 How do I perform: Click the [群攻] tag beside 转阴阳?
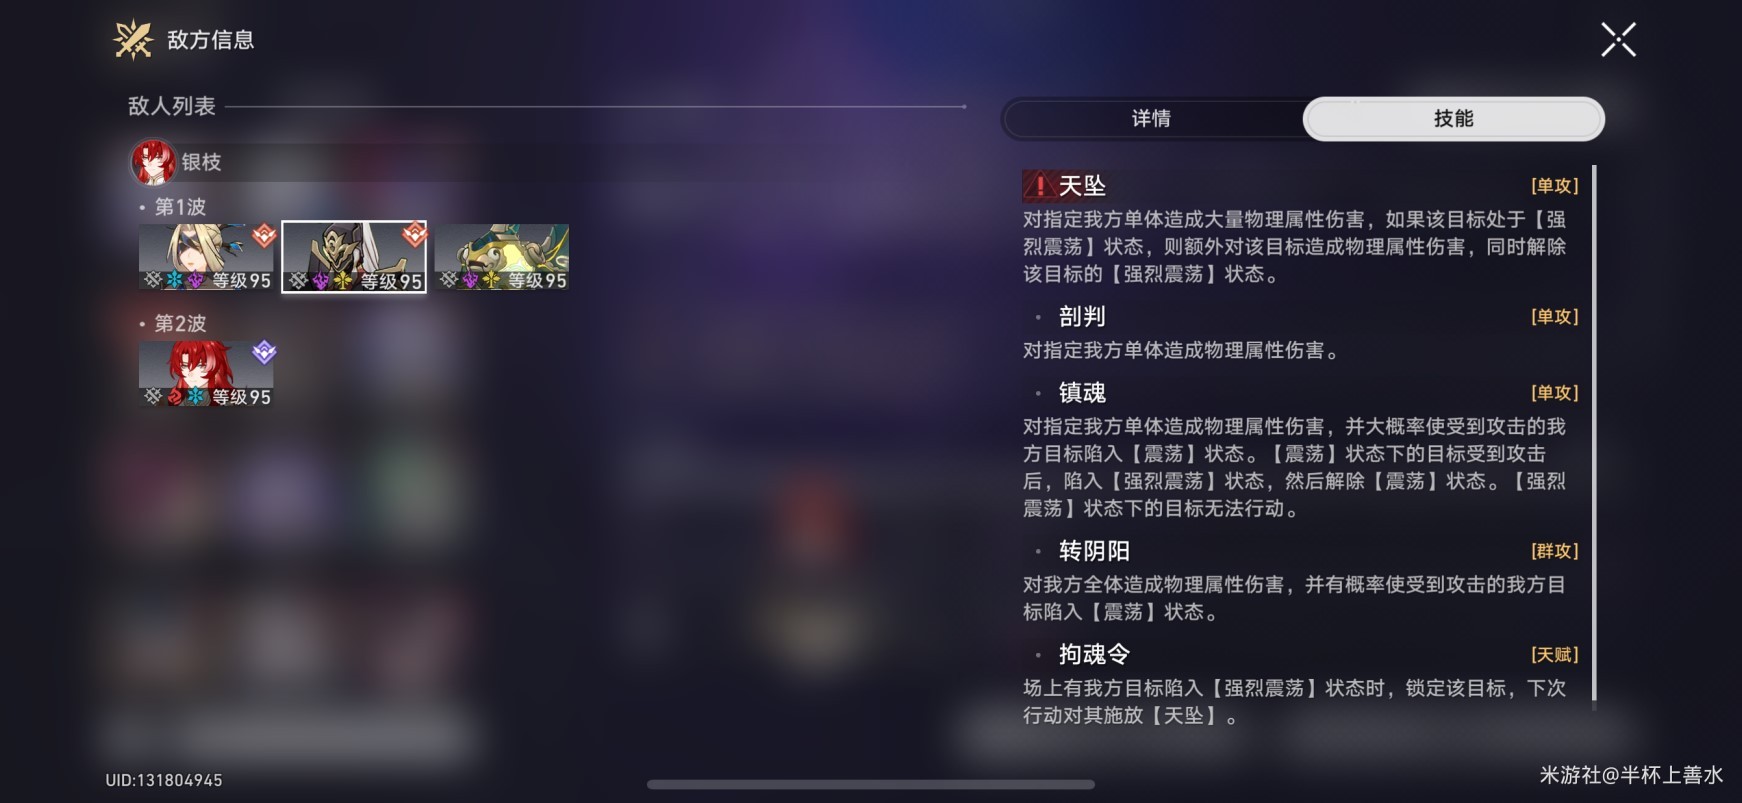pos(1554,551)
